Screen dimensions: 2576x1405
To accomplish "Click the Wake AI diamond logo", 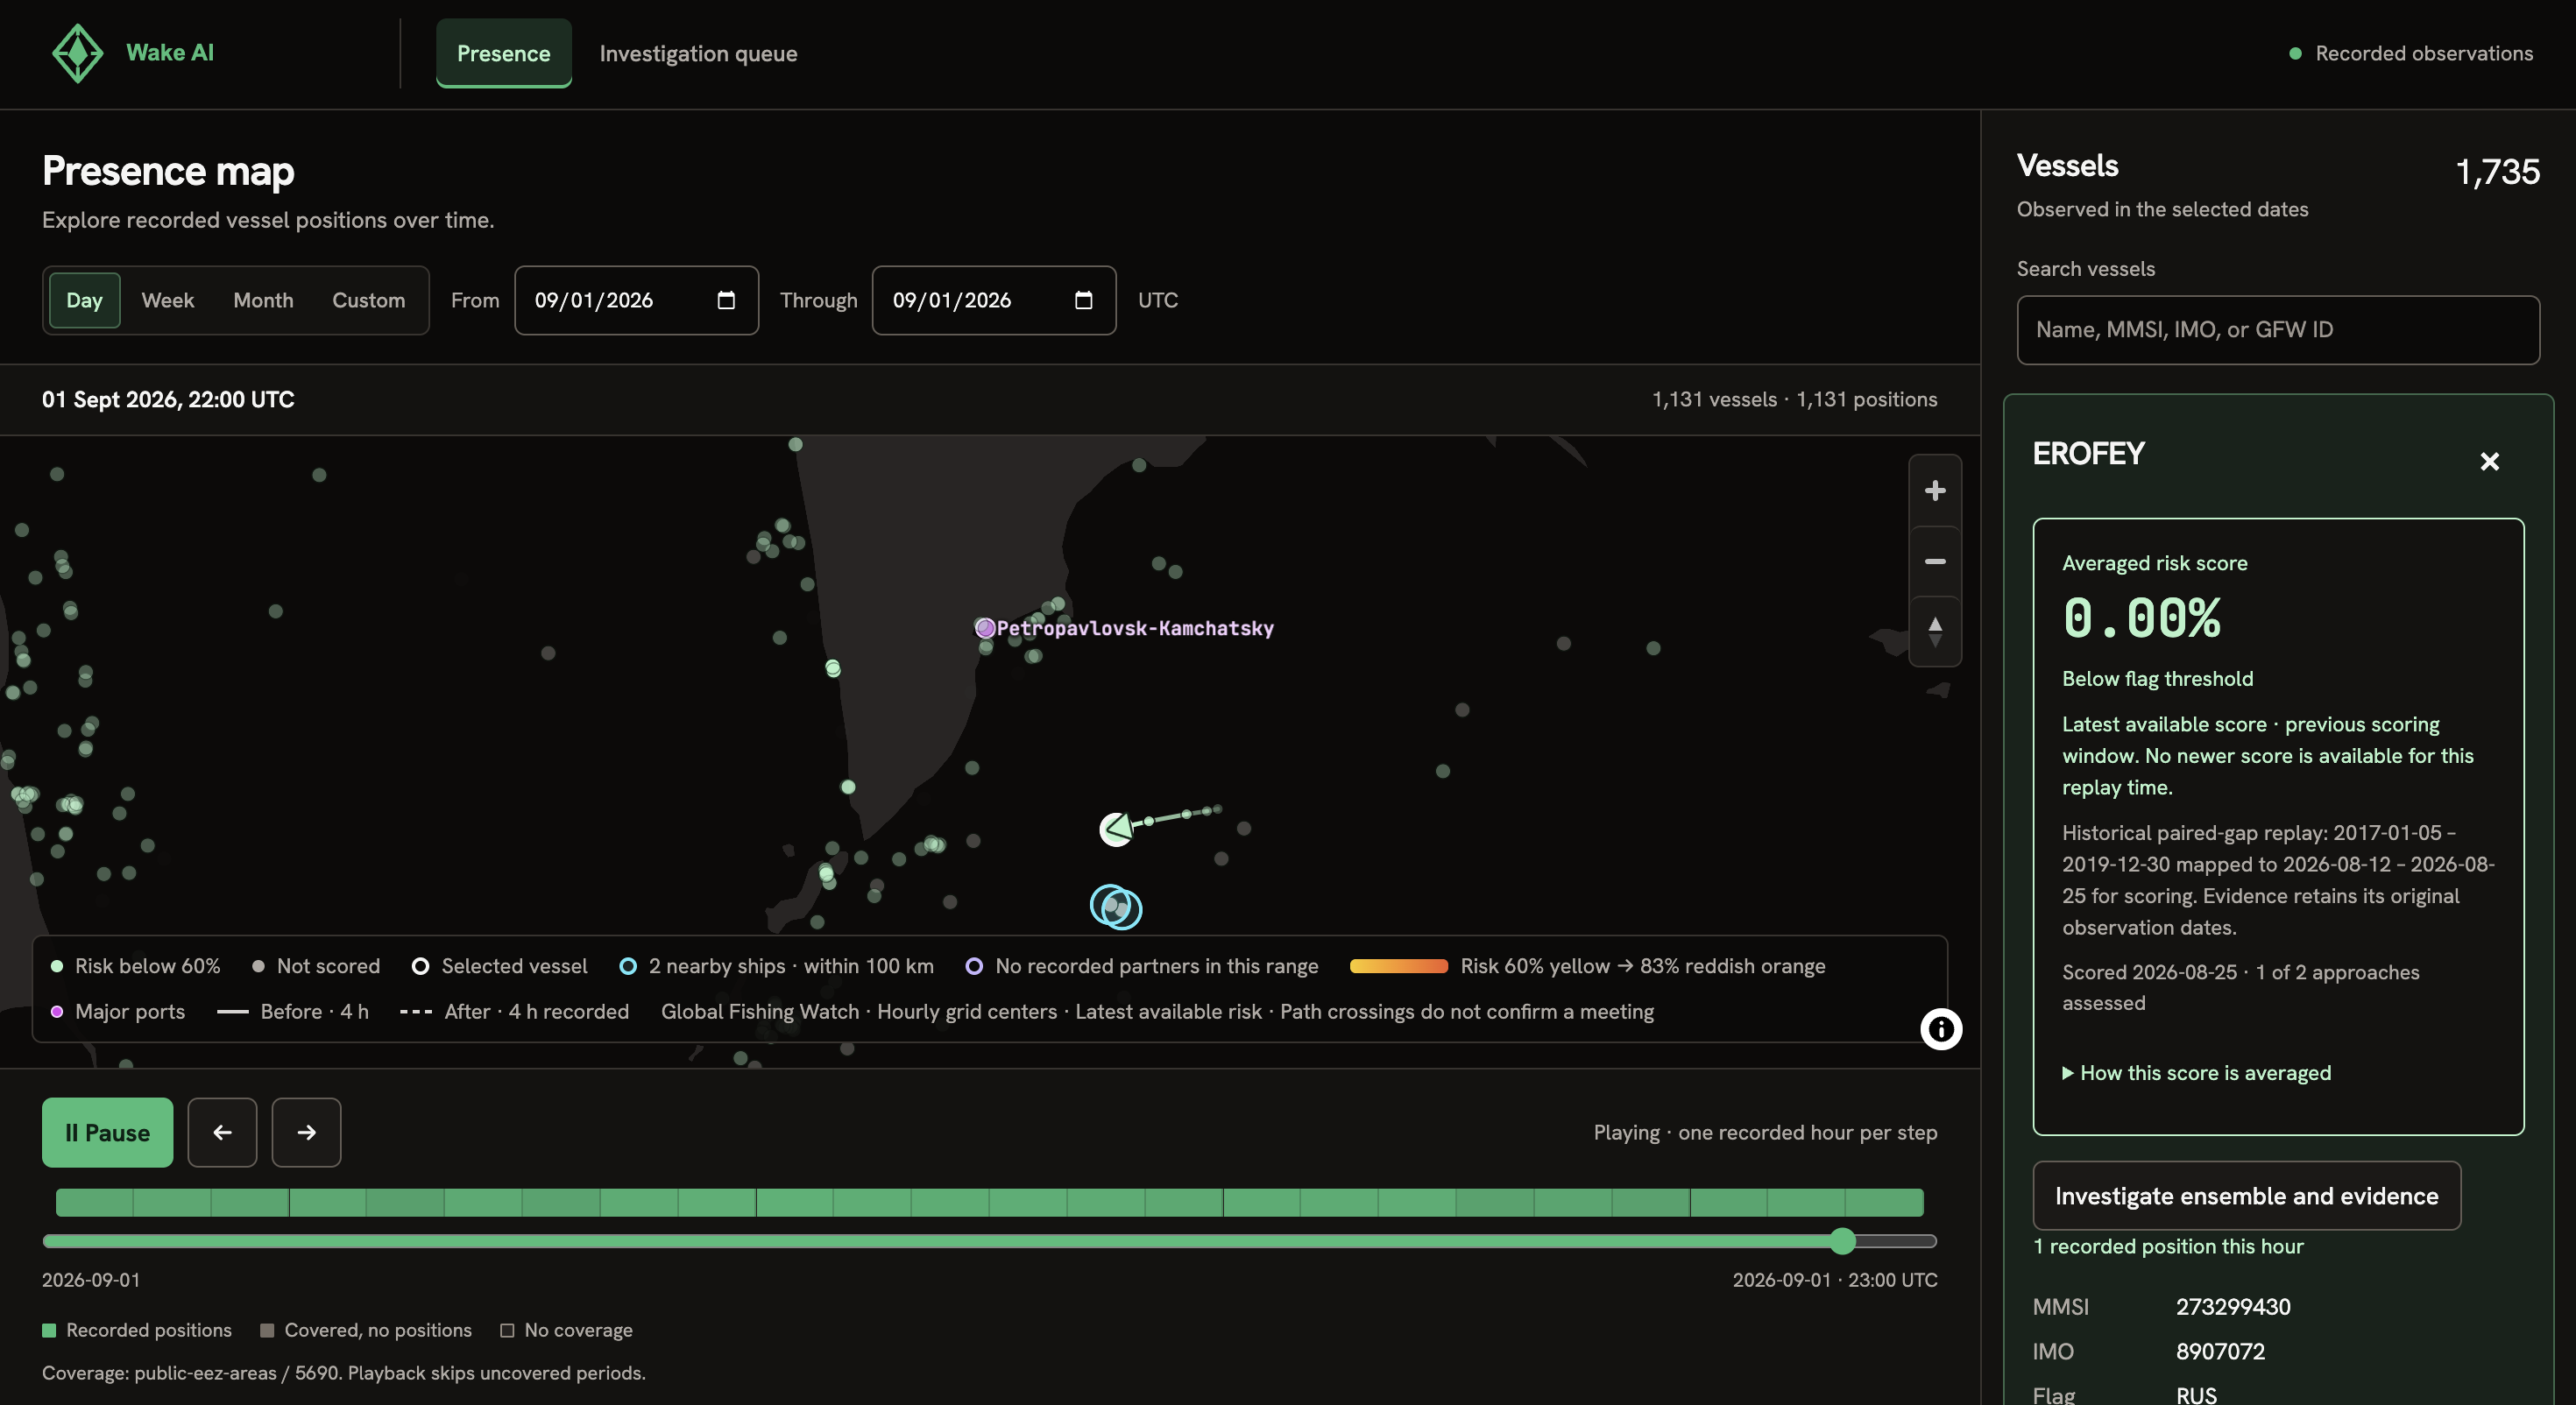I will tap(77, 53).
